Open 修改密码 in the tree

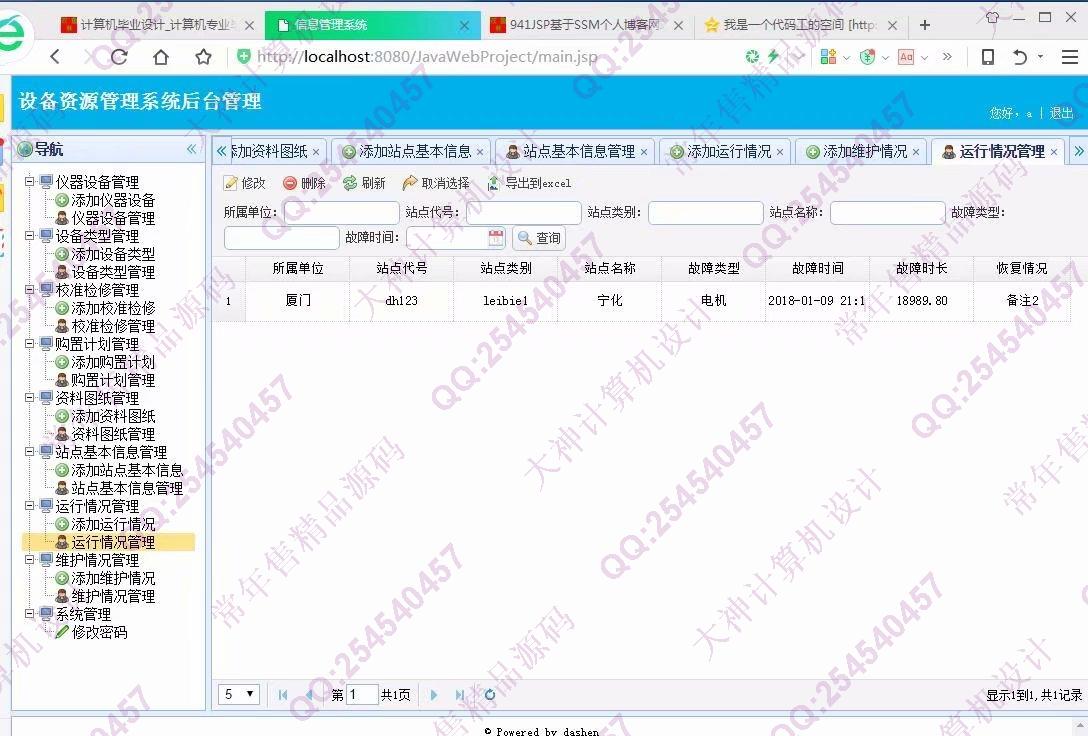point(99,632)
